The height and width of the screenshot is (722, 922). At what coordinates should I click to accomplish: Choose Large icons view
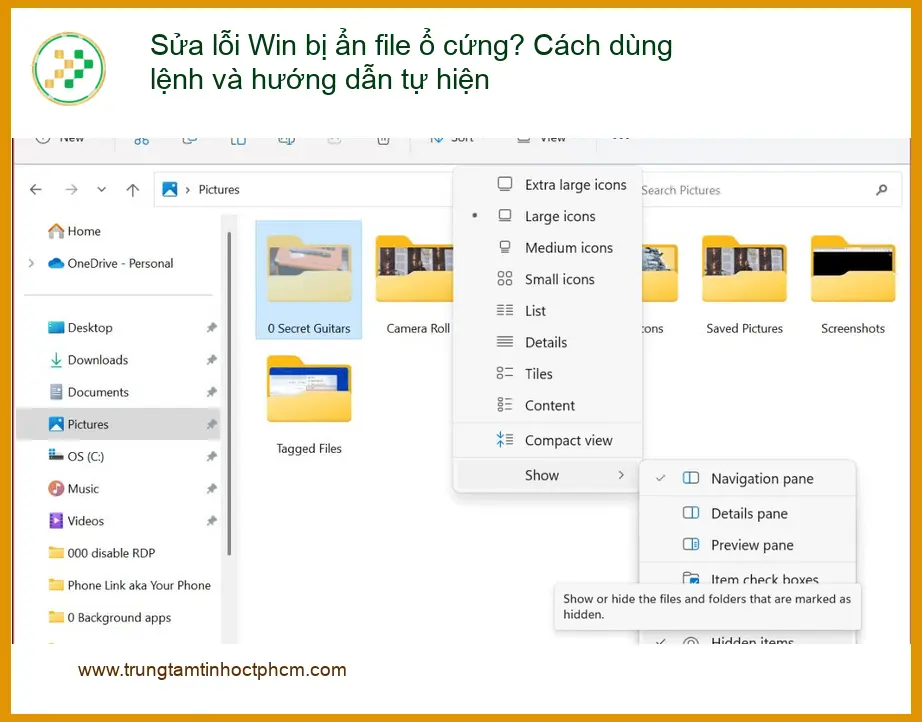[547, 216]
